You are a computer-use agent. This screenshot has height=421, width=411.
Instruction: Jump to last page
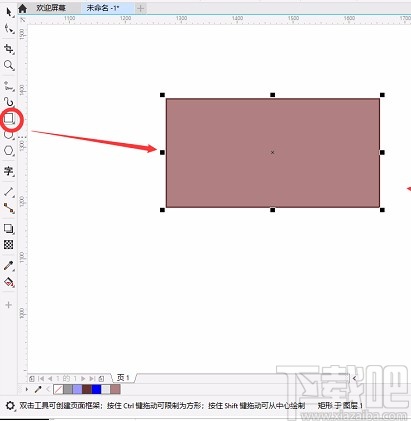pos(92,379)
